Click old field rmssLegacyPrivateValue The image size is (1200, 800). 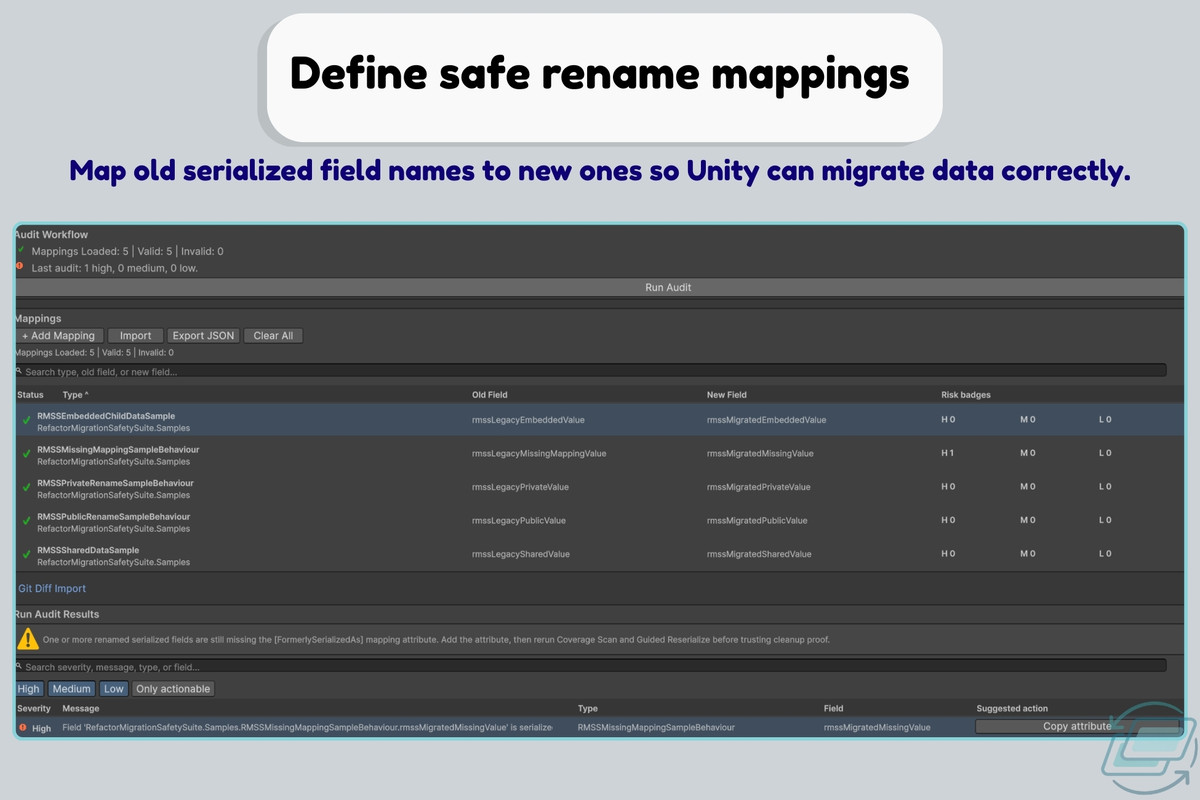[520, 487]
